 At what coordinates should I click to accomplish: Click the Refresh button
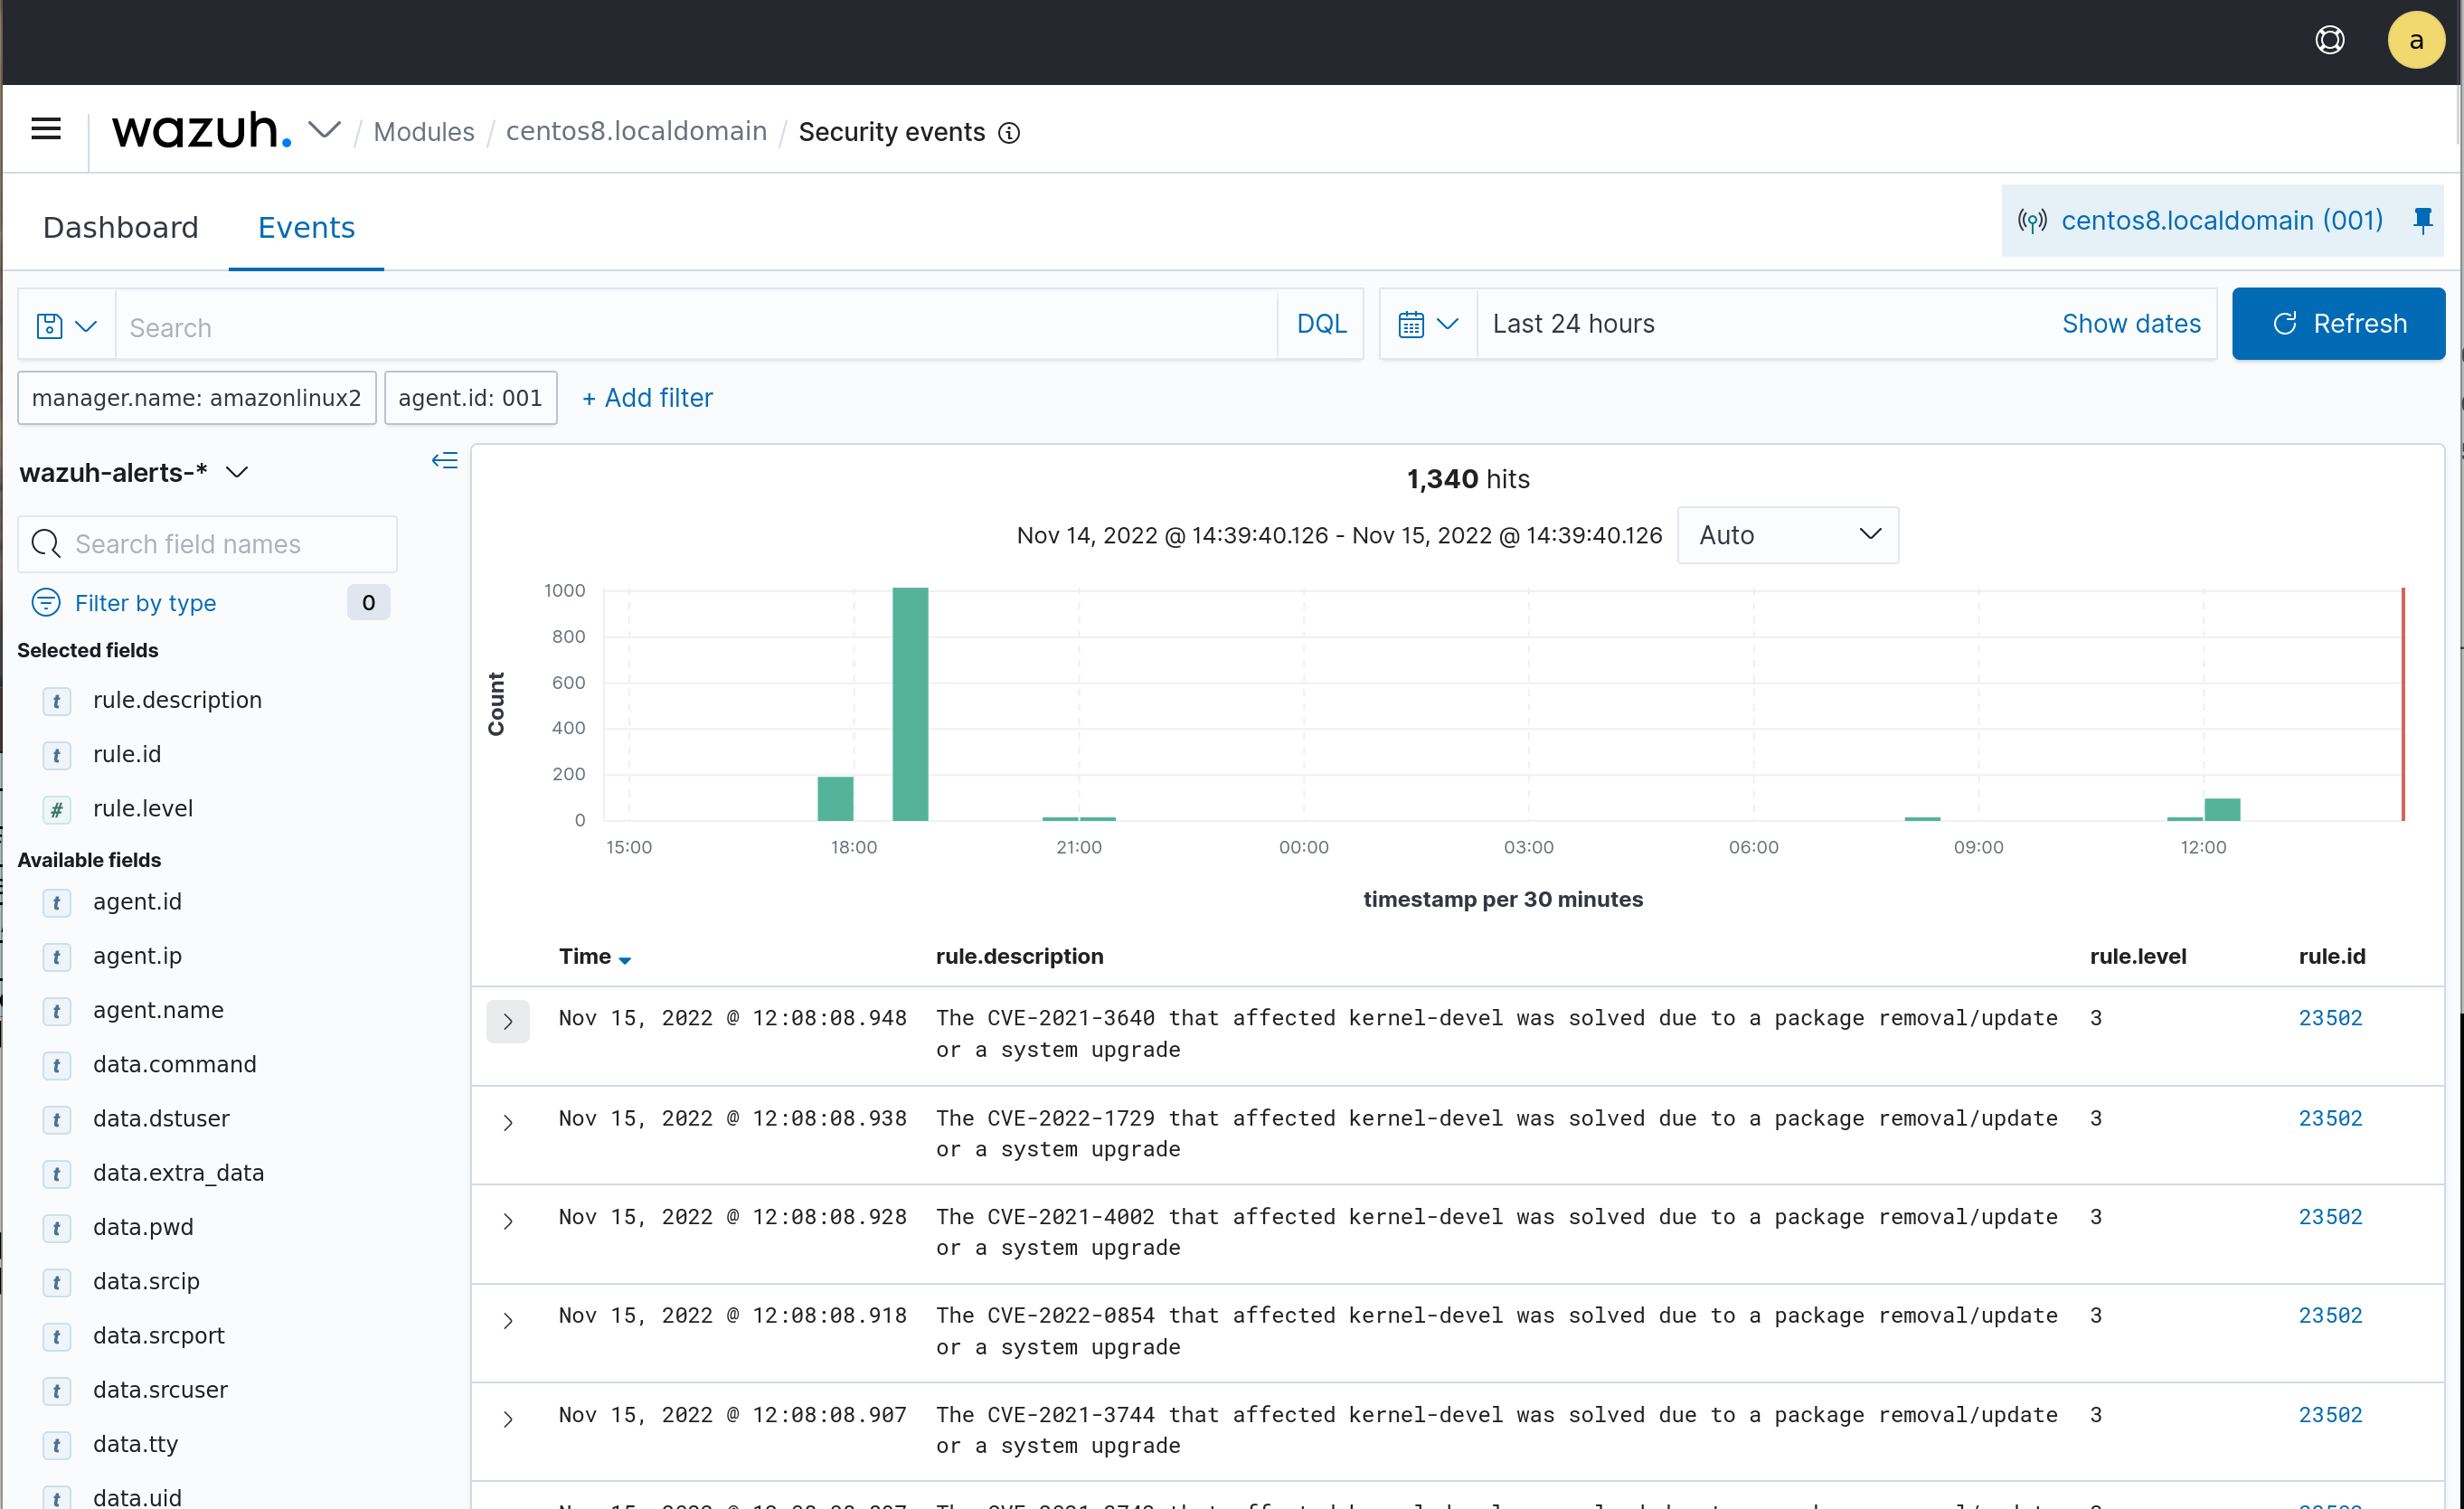tap(2338, 324)
